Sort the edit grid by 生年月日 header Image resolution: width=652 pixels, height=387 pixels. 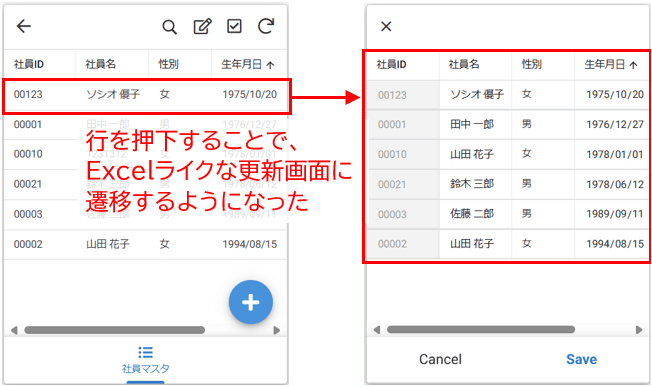611,64
